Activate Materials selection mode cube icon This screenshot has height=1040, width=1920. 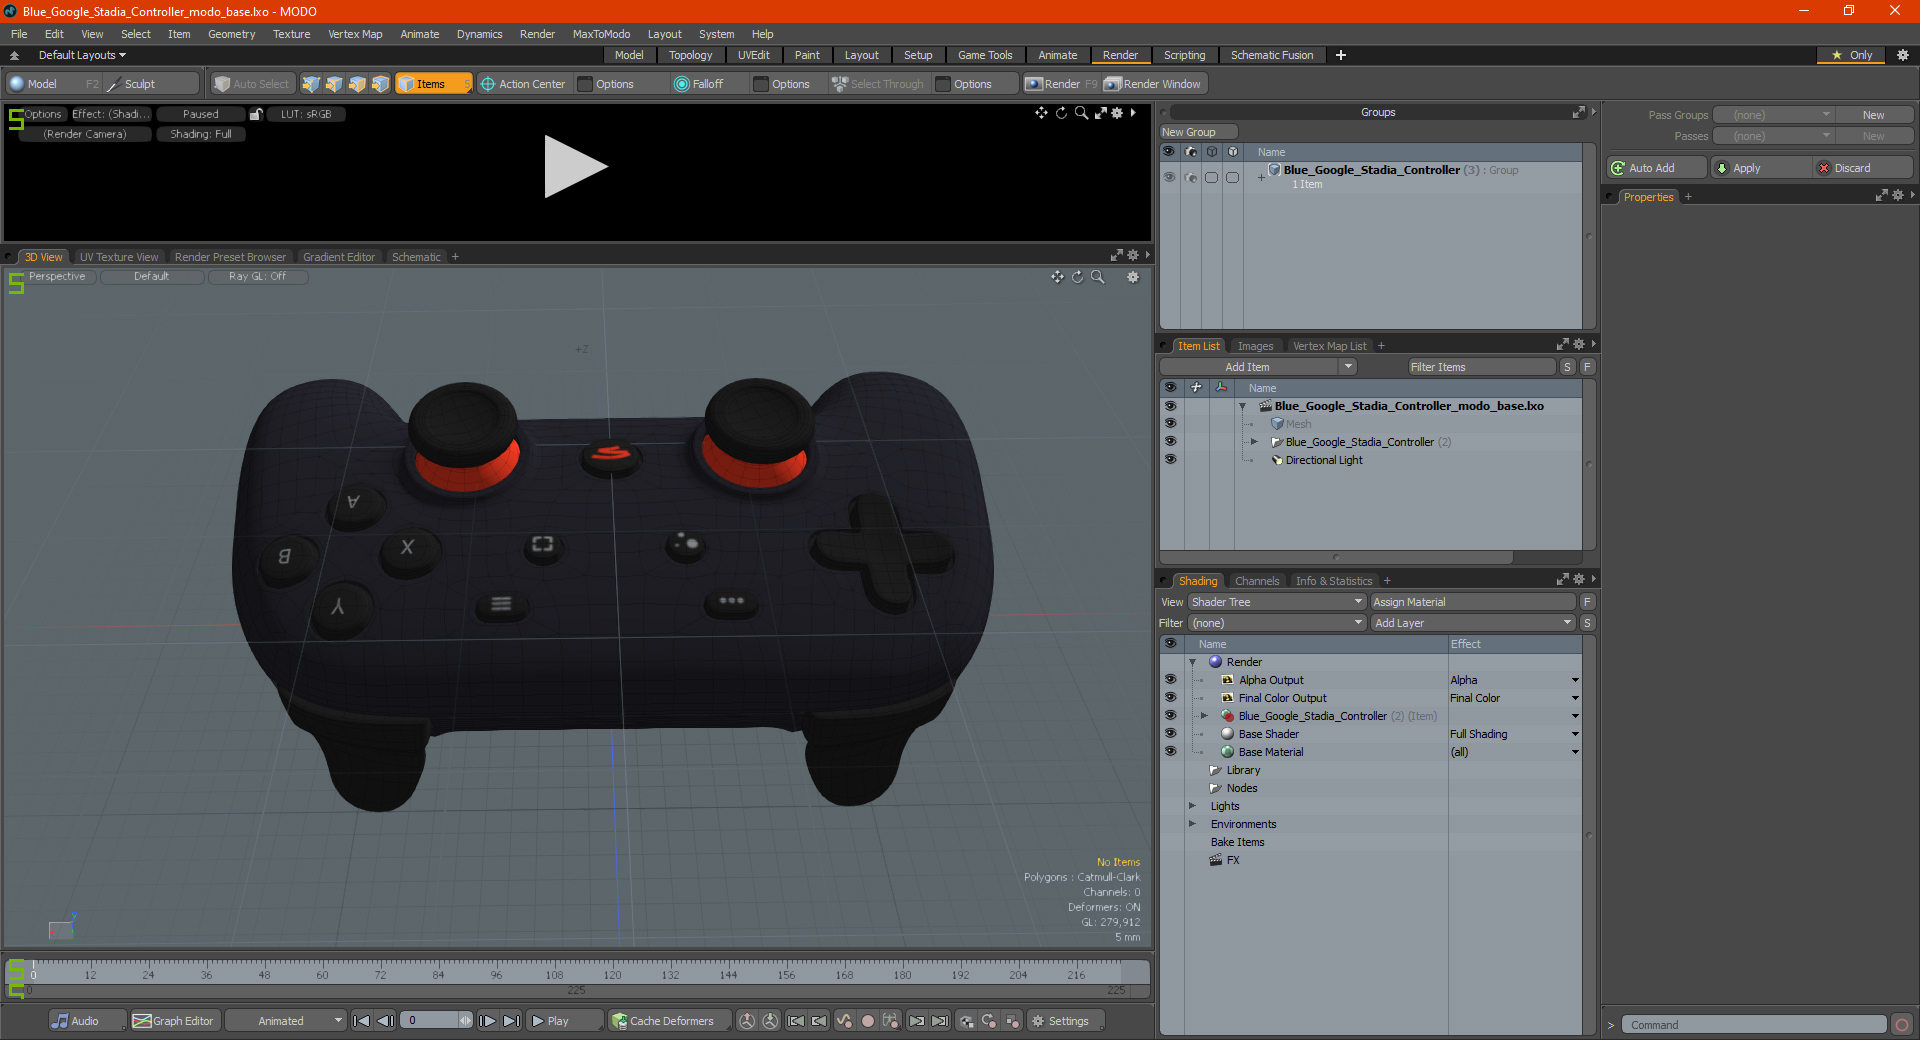click(x=380, y=84)
